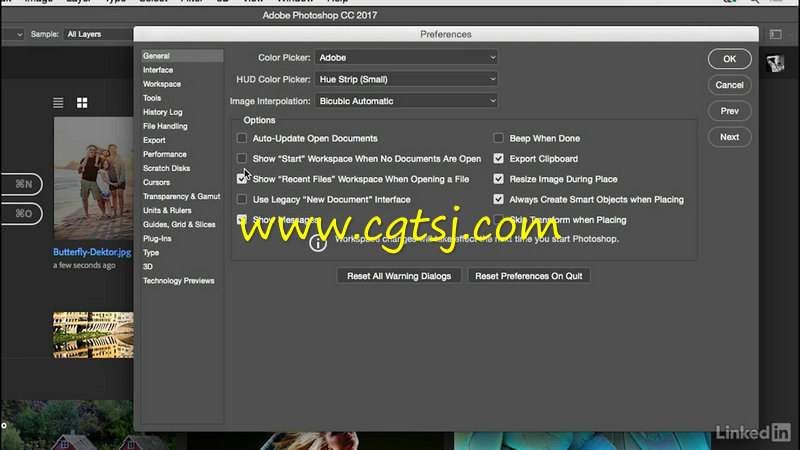The width and height of the screenshot is (800, 450).
Task: Select 3D preferences category
Action: [x=148, y=267]
